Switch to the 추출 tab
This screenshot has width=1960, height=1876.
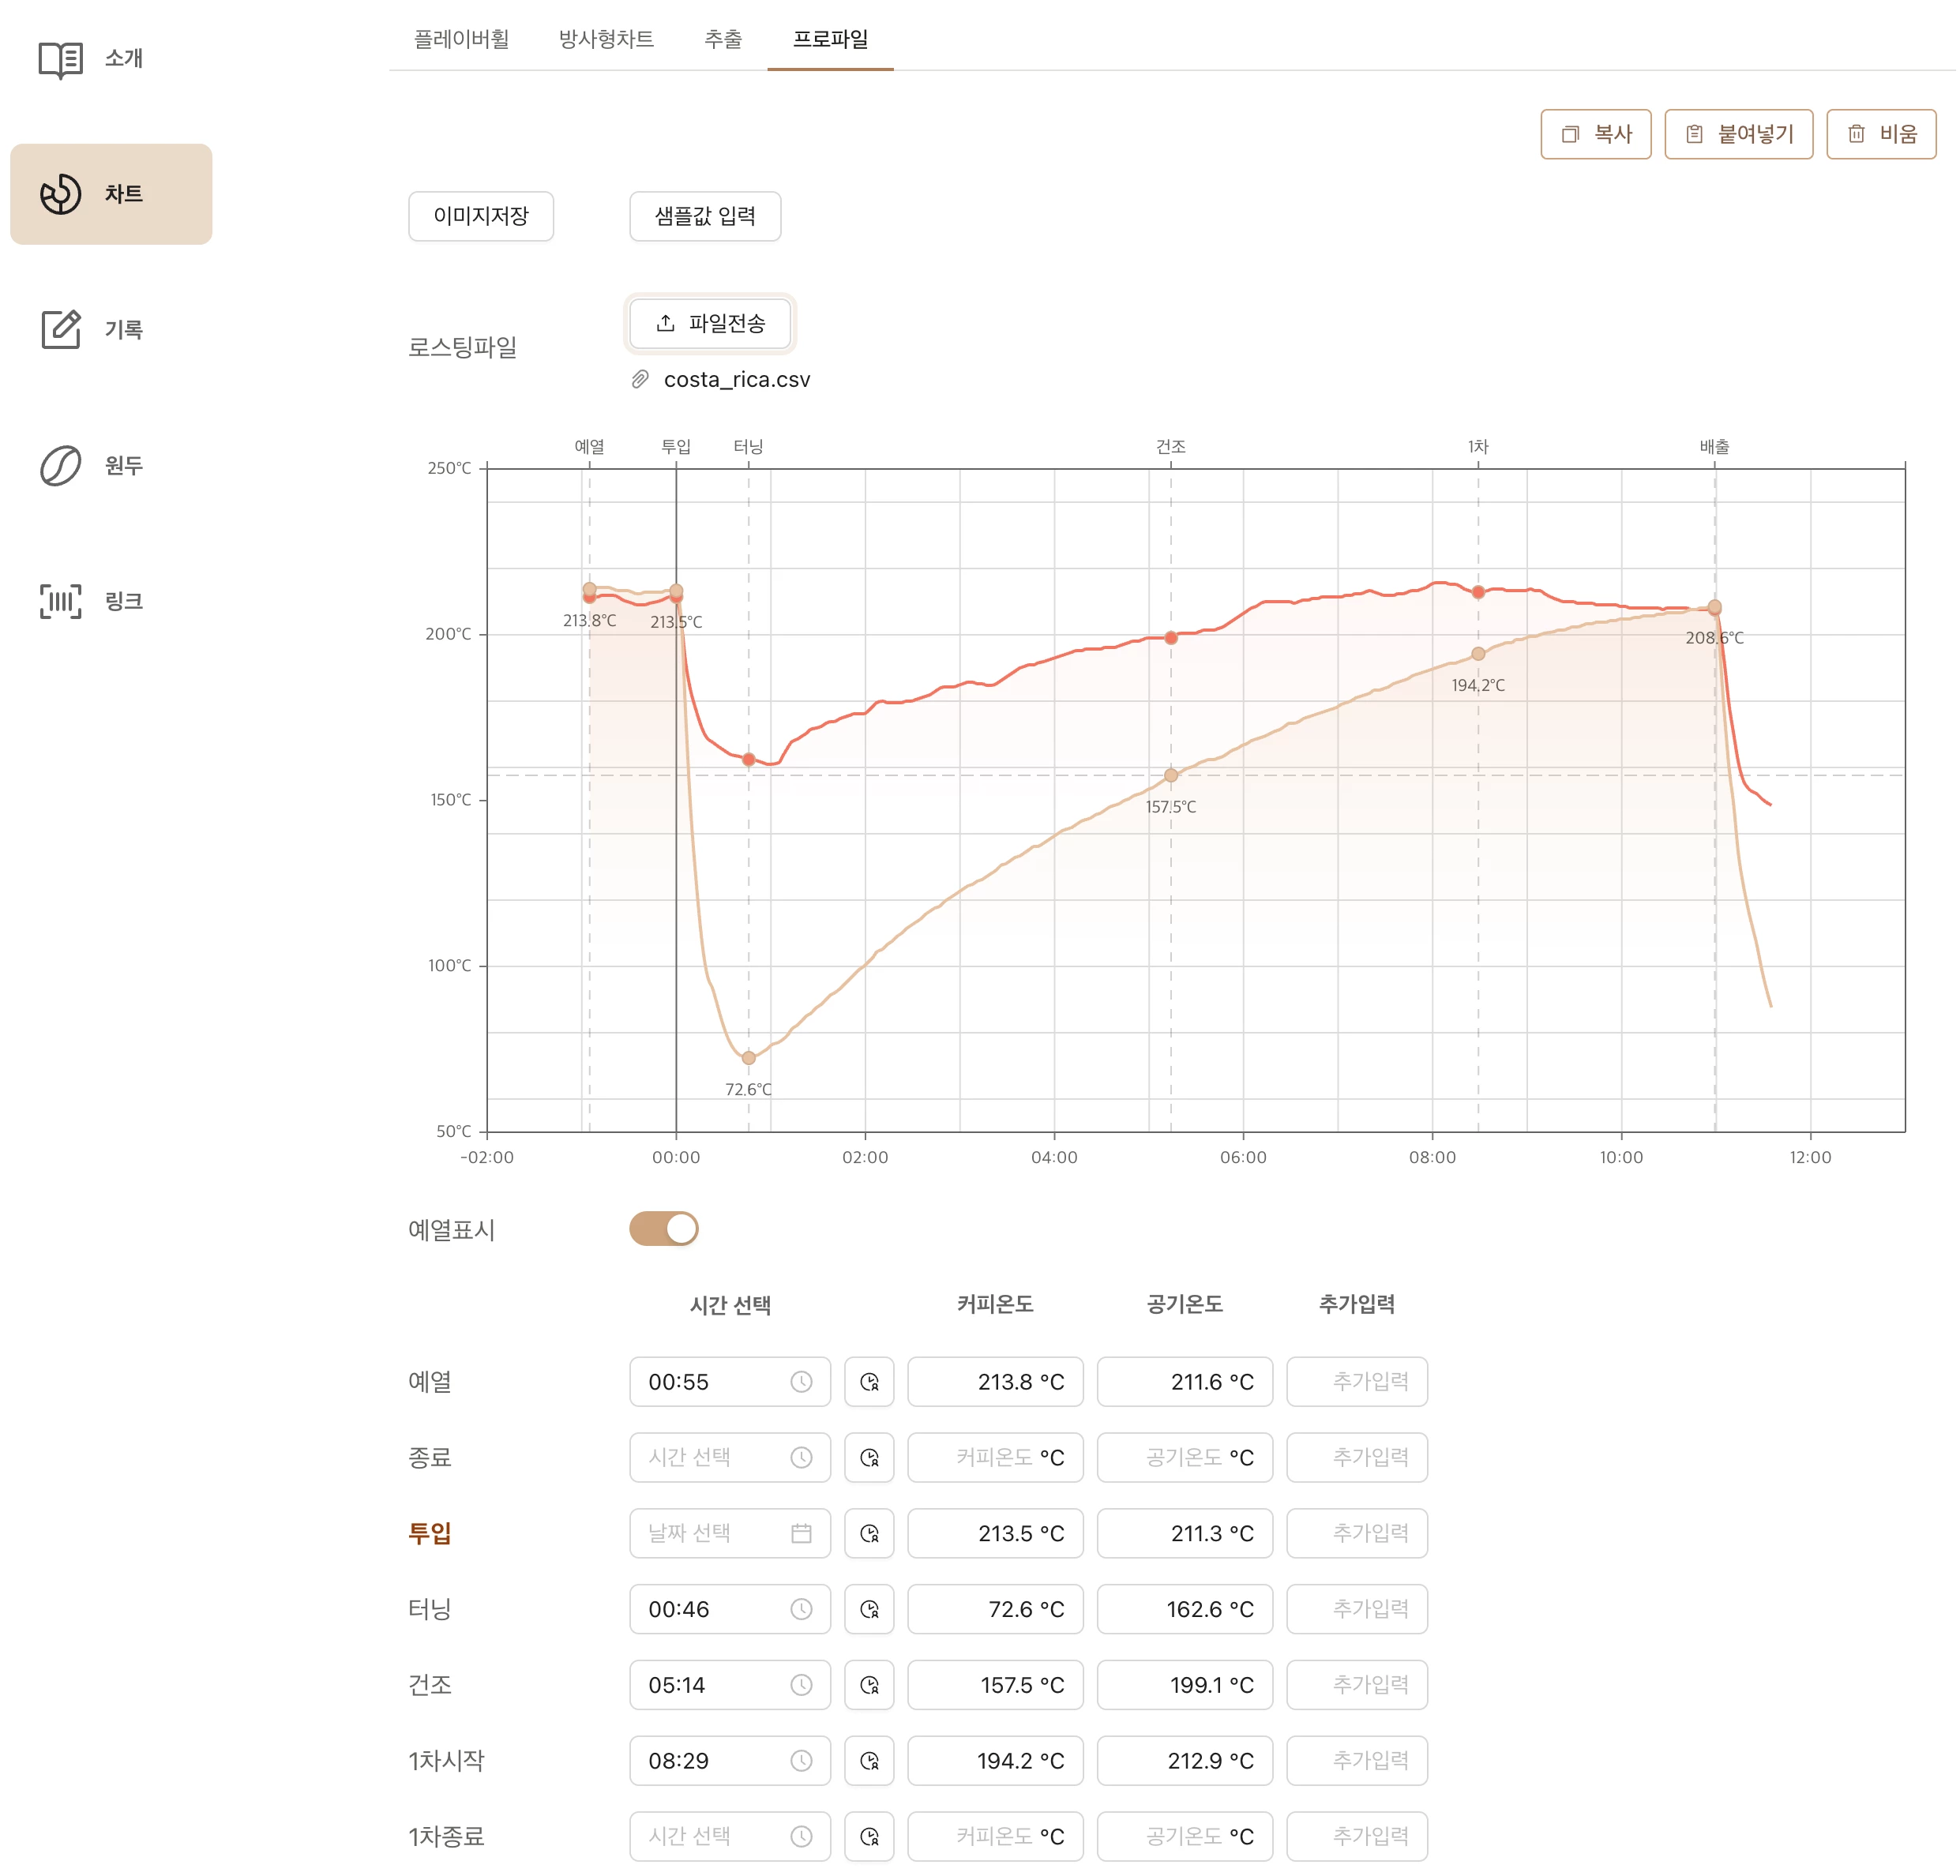[x=723, y=39]
